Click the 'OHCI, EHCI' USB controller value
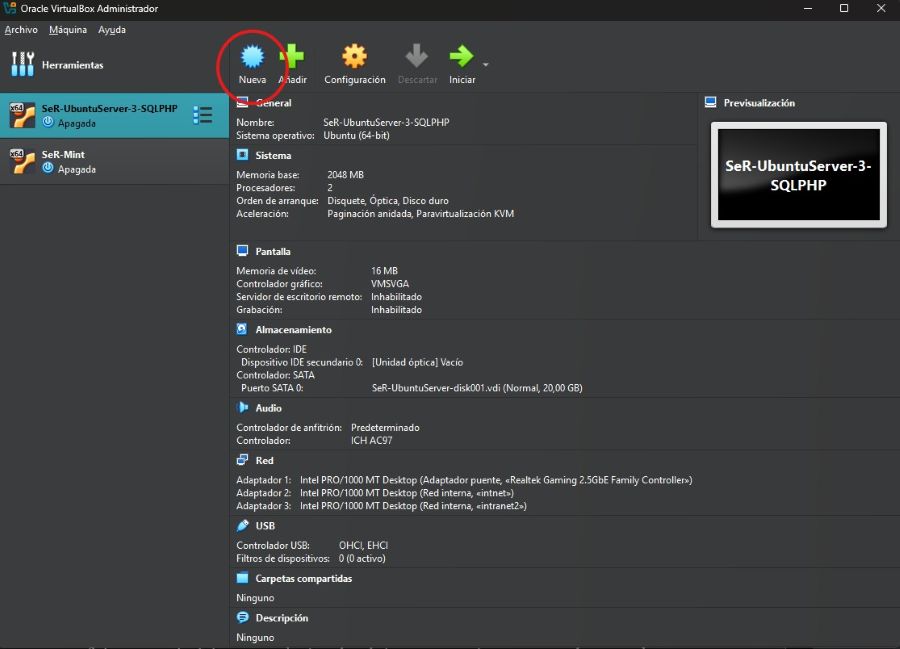 tap(363, 546)
